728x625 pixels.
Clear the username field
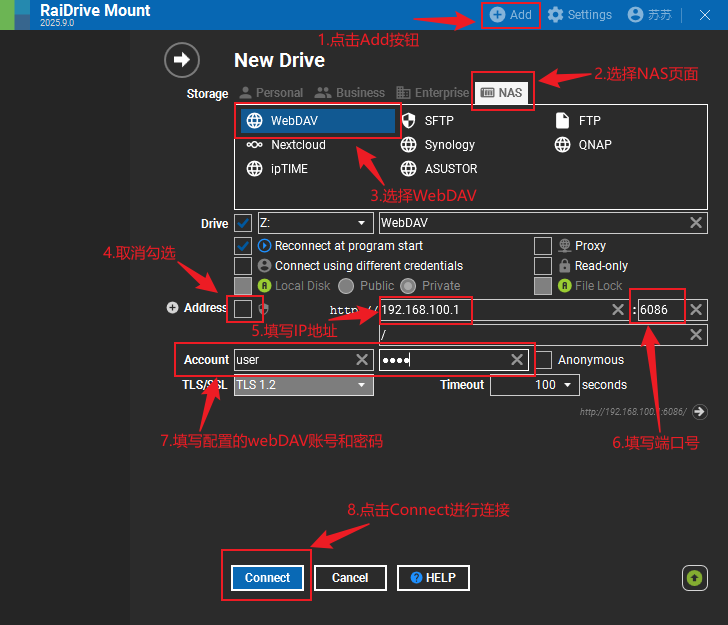362,360
